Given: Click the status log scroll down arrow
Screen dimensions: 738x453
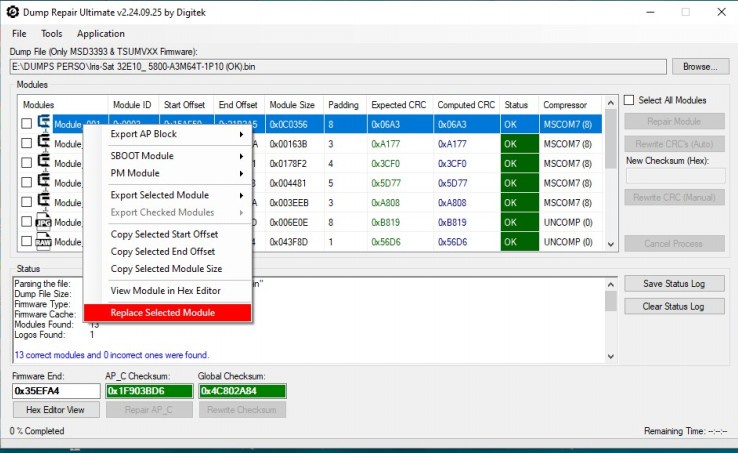Looking at the screenshot, I should [610, 356].
